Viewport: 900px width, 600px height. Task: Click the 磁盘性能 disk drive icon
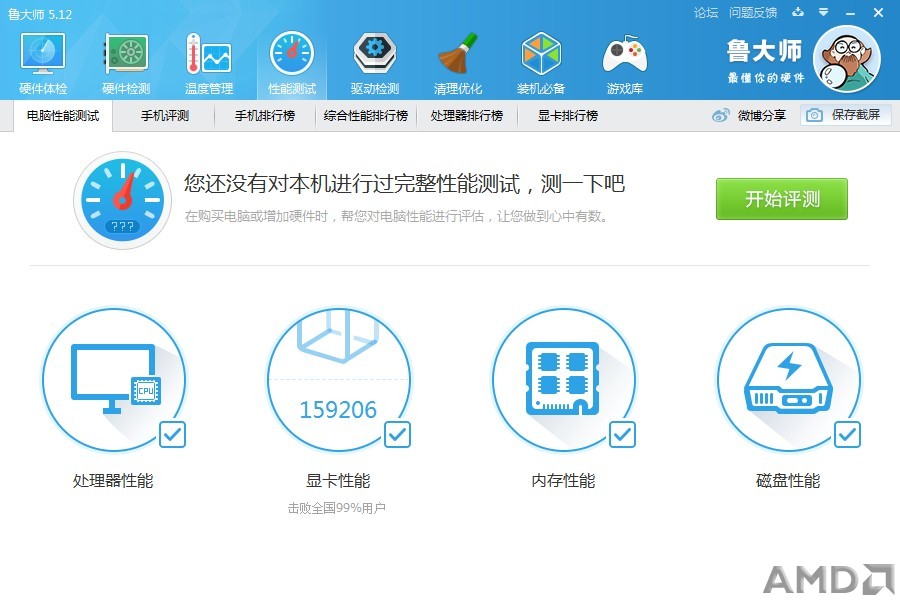tap(788, 379)
